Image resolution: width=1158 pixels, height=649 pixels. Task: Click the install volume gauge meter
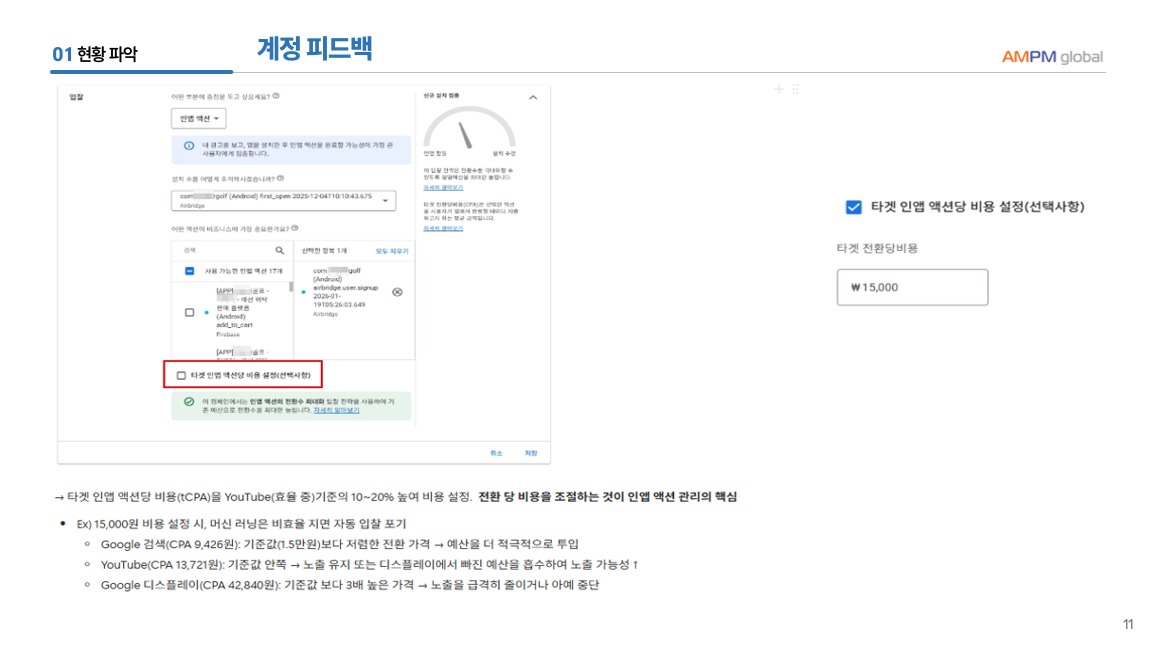click(x=469, y=132)
